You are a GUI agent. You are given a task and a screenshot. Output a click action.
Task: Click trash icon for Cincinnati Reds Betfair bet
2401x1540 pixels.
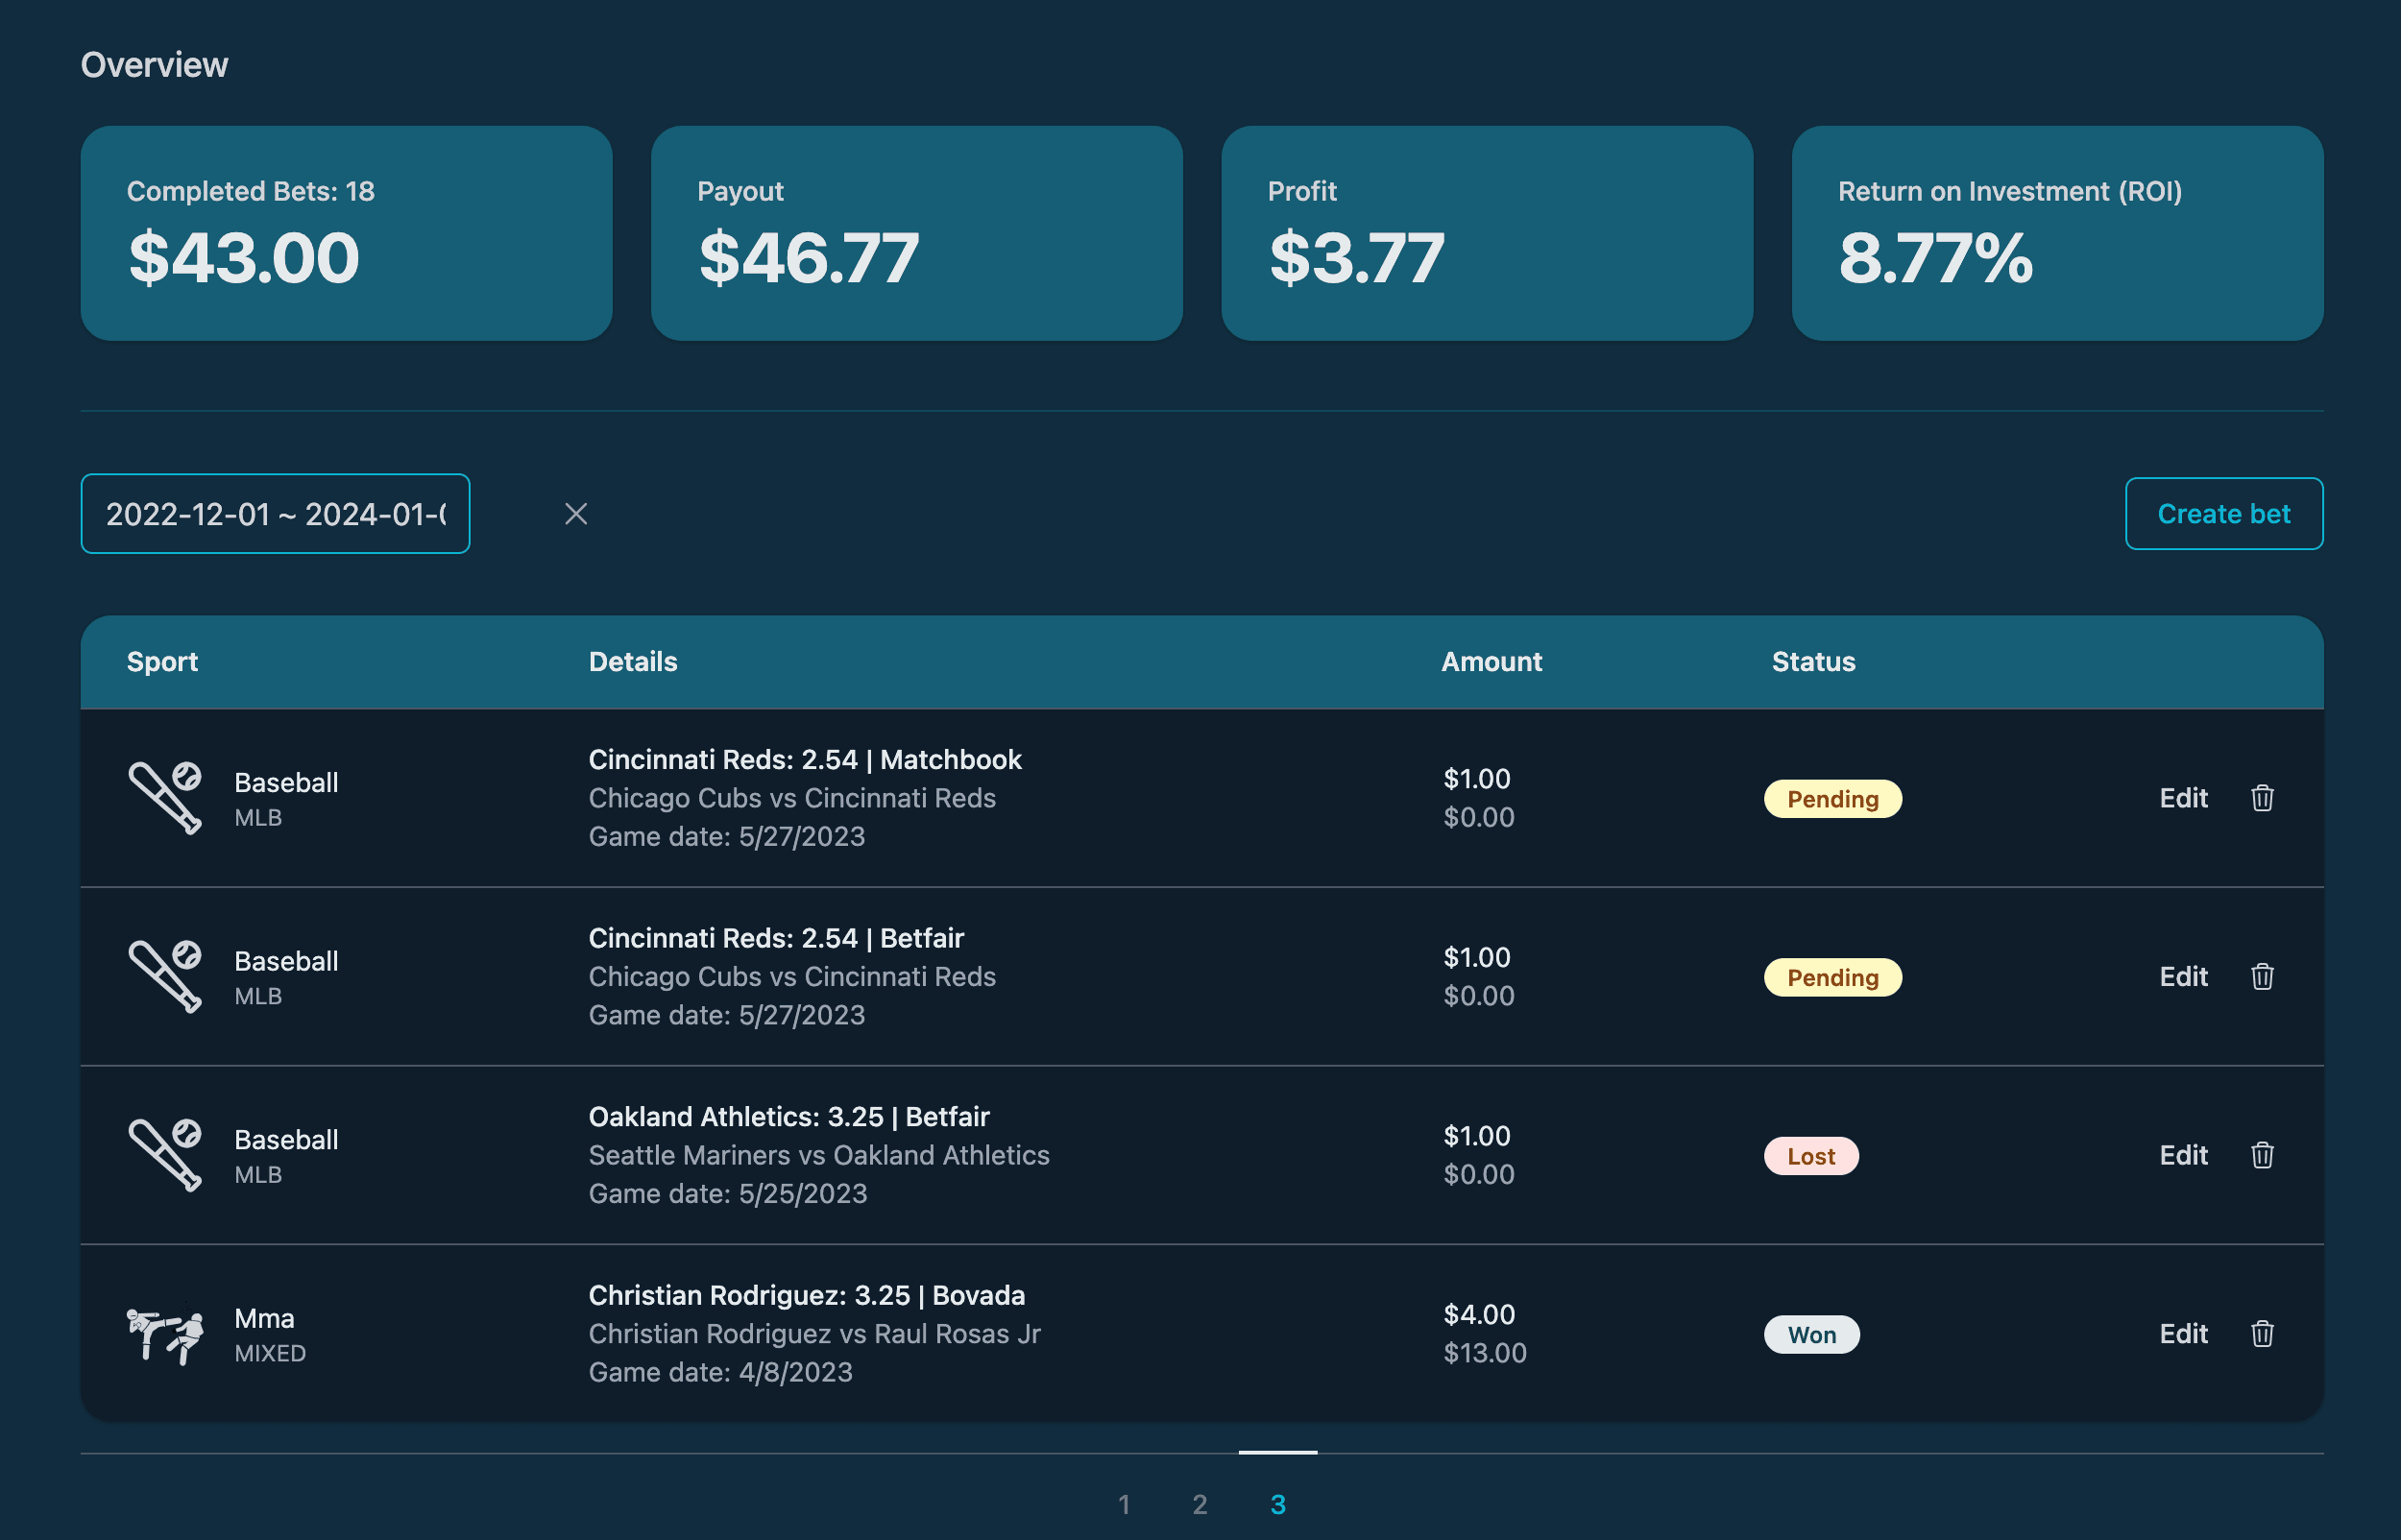tap(2261, 976)
